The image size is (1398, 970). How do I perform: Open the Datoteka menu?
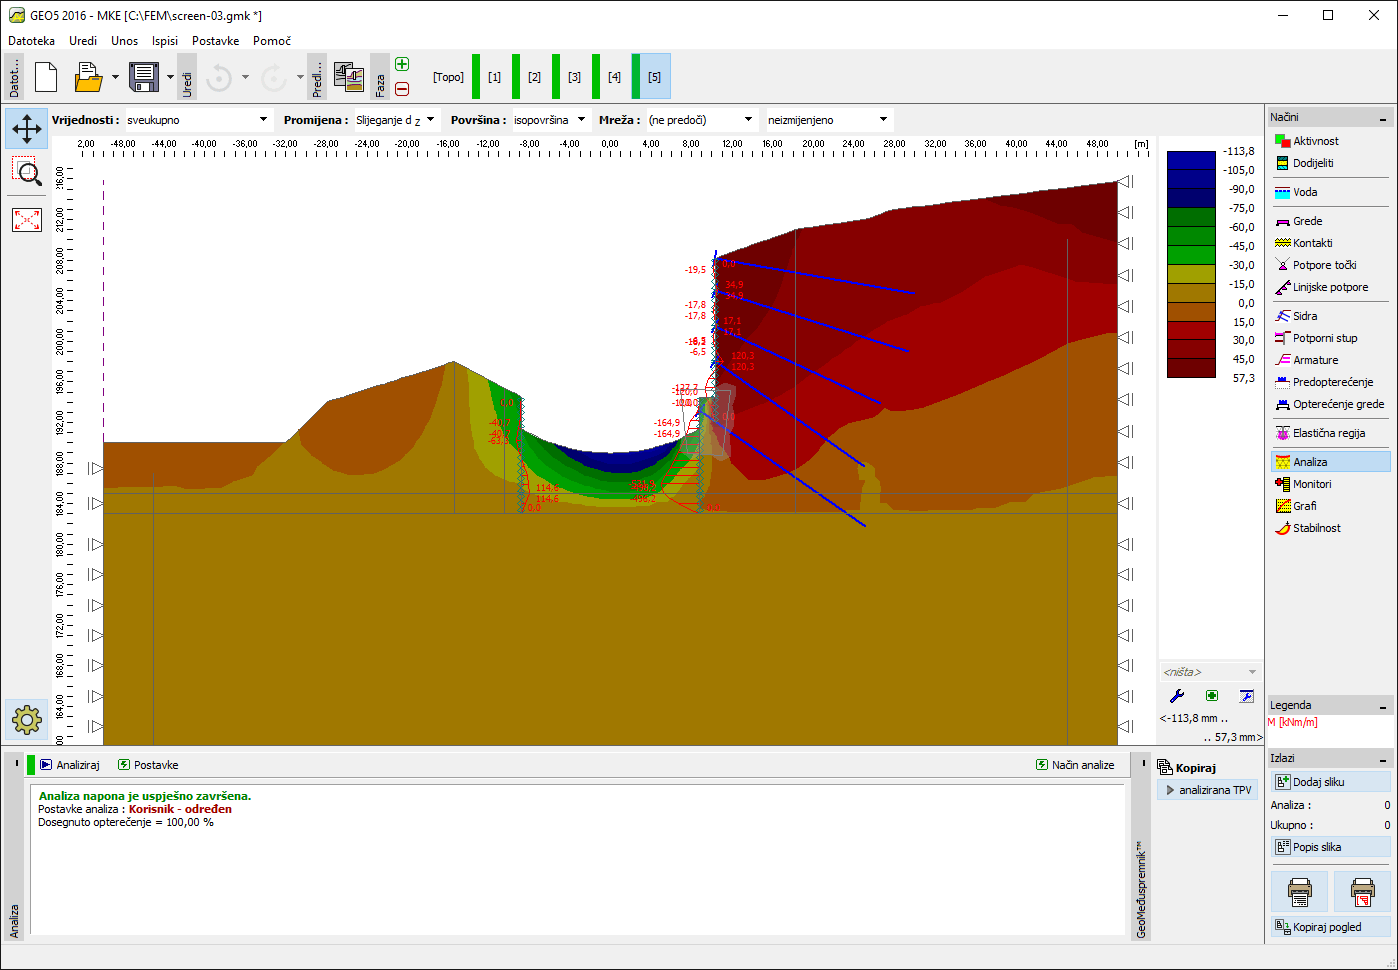click(x=32, y=41)
